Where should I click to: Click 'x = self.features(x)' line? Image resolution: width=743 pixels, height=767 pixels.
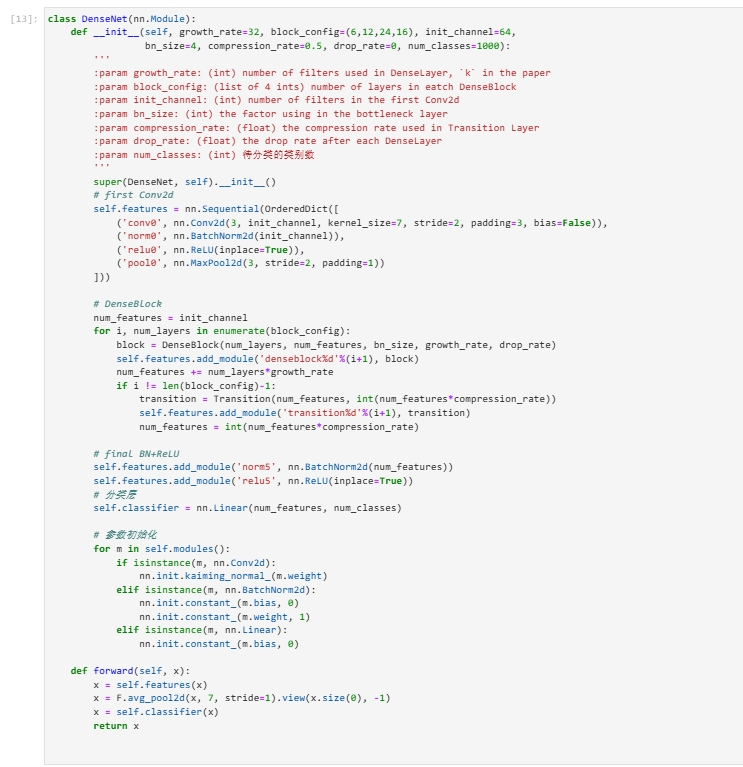[x=150, y=685]
